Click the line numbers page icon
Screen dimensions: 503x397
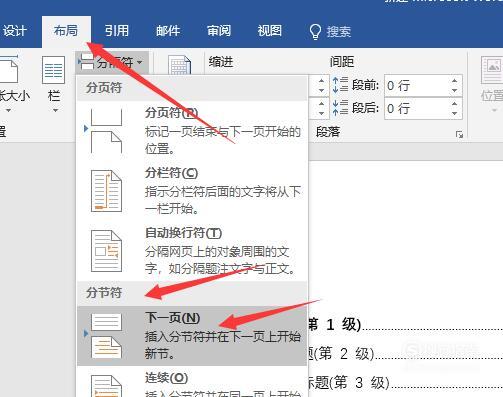point(179,65)
